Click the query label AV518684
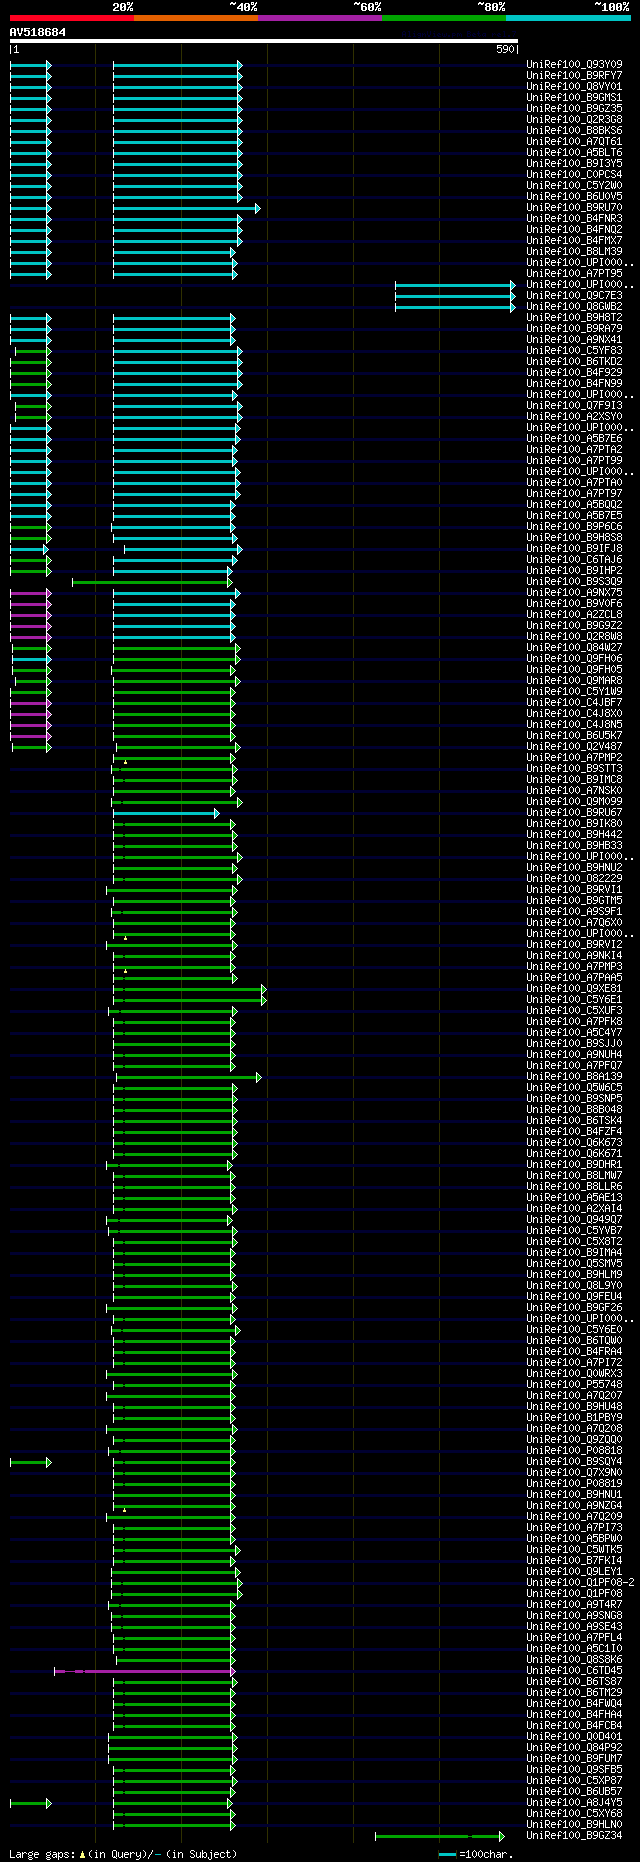 coord(38,32)
